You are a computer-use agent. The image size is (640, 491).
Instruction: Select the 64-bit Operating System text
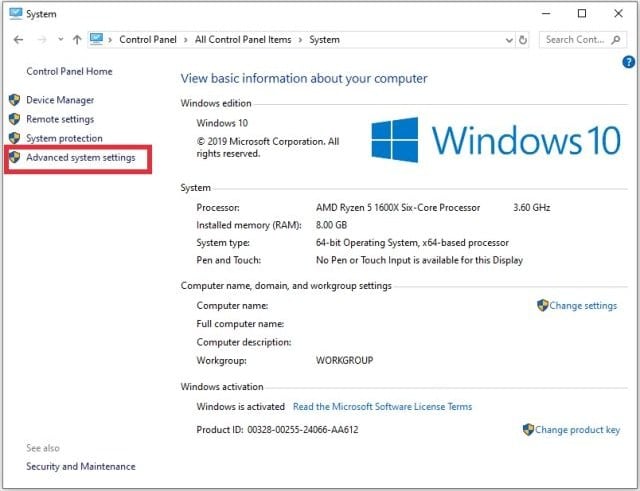coord(412,243)
